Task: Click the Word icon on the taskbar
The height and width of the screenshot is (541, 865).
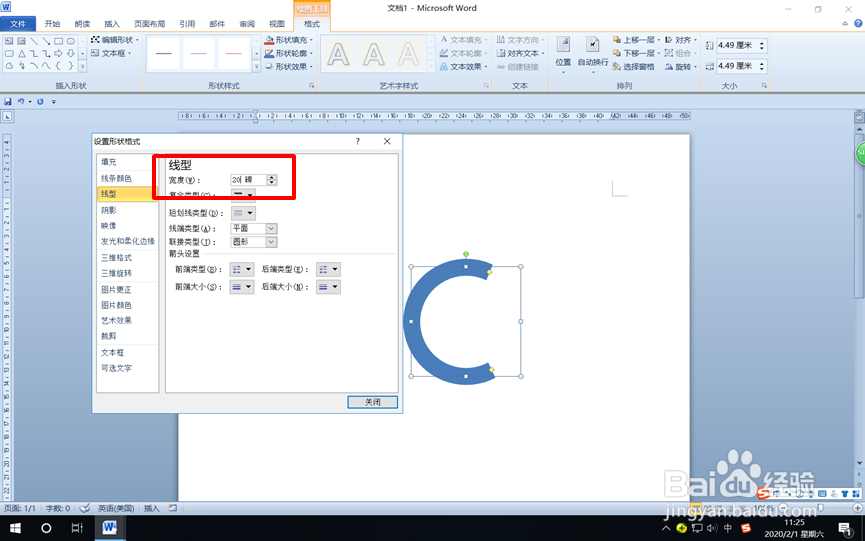Action: click(x=109, y=528)
